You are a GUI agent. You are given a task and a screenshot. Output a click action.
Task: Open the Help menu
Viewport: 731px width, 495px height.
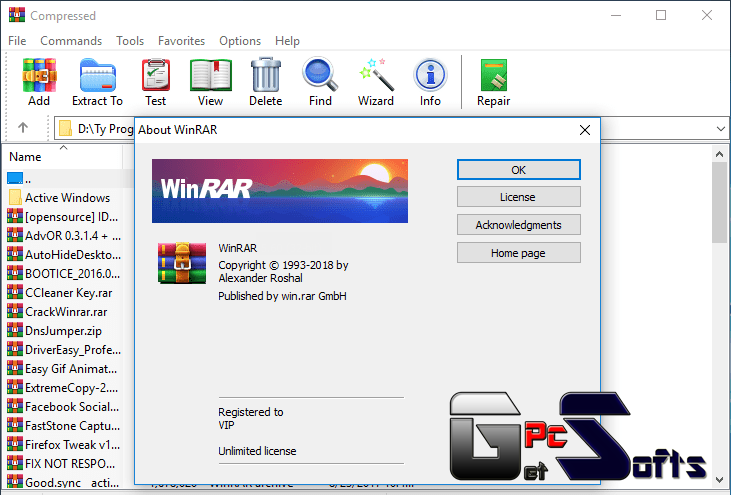287,41
